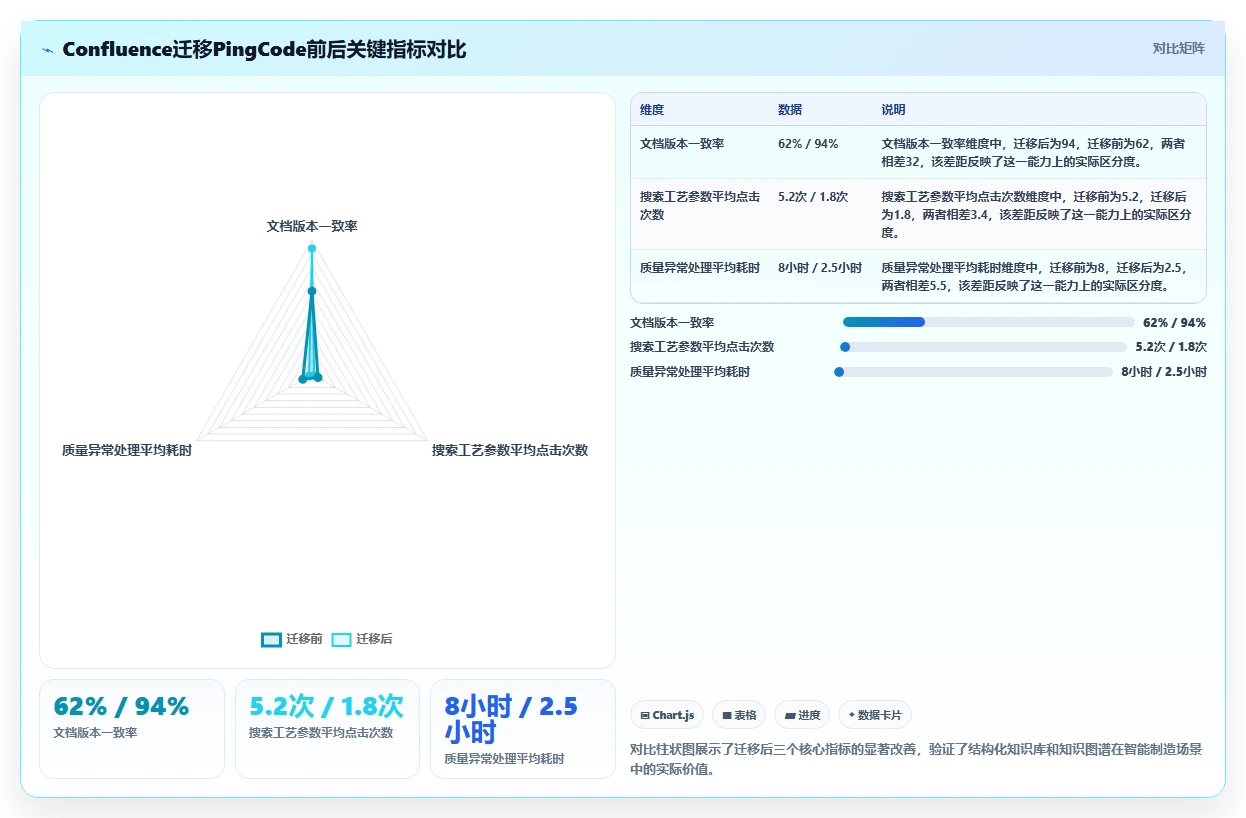Click the 表格 tag icon

pyautogui.click(x=727, y=715)
